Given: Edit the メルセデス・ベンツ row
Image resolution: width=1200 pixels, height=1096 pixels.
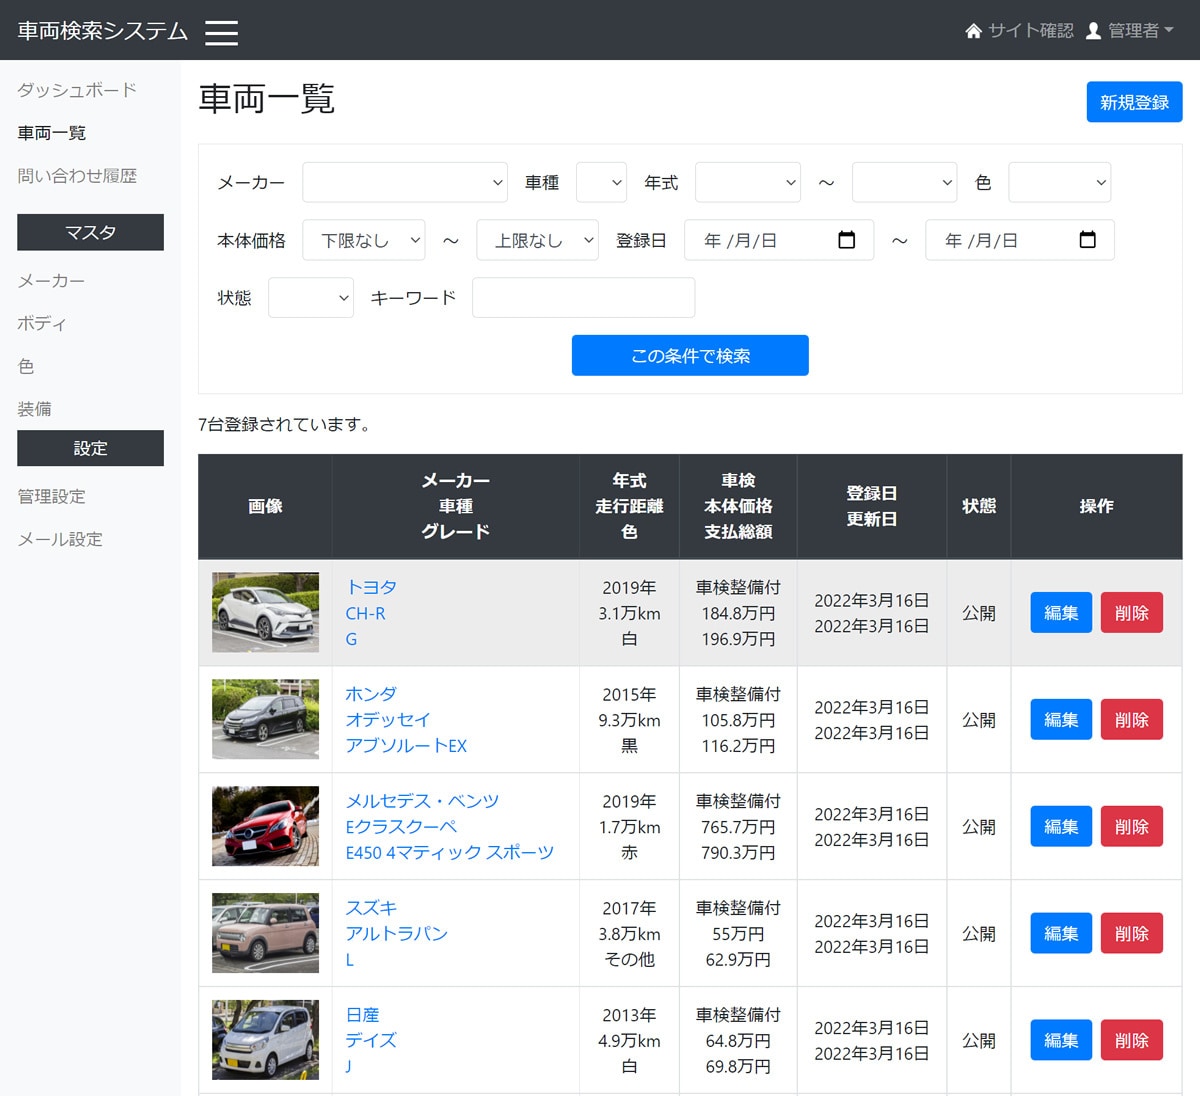Looking at the screenshot, I should tap(1061, 827).
